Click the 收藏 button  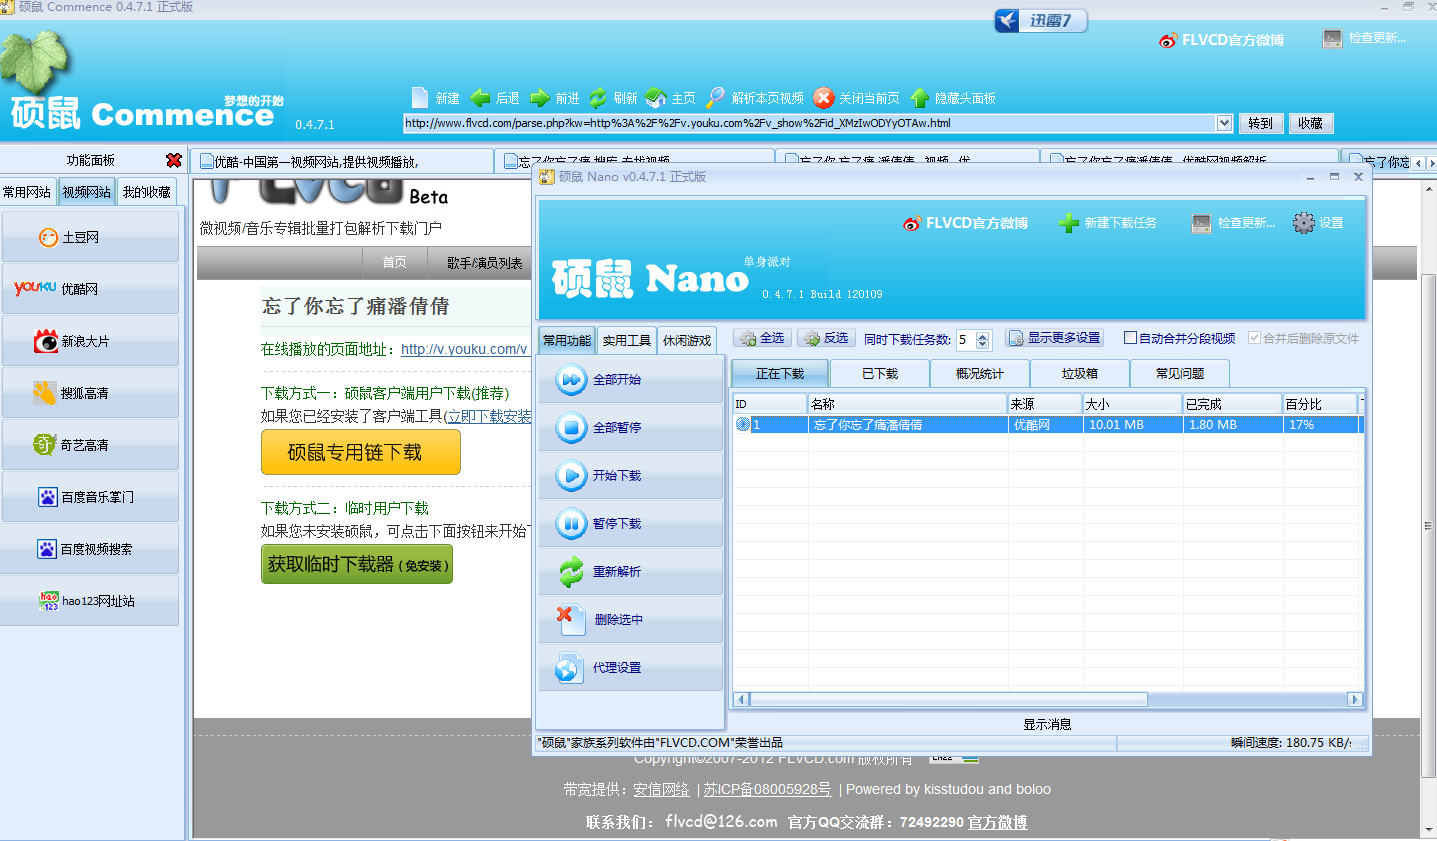[x=1311, y=123]
